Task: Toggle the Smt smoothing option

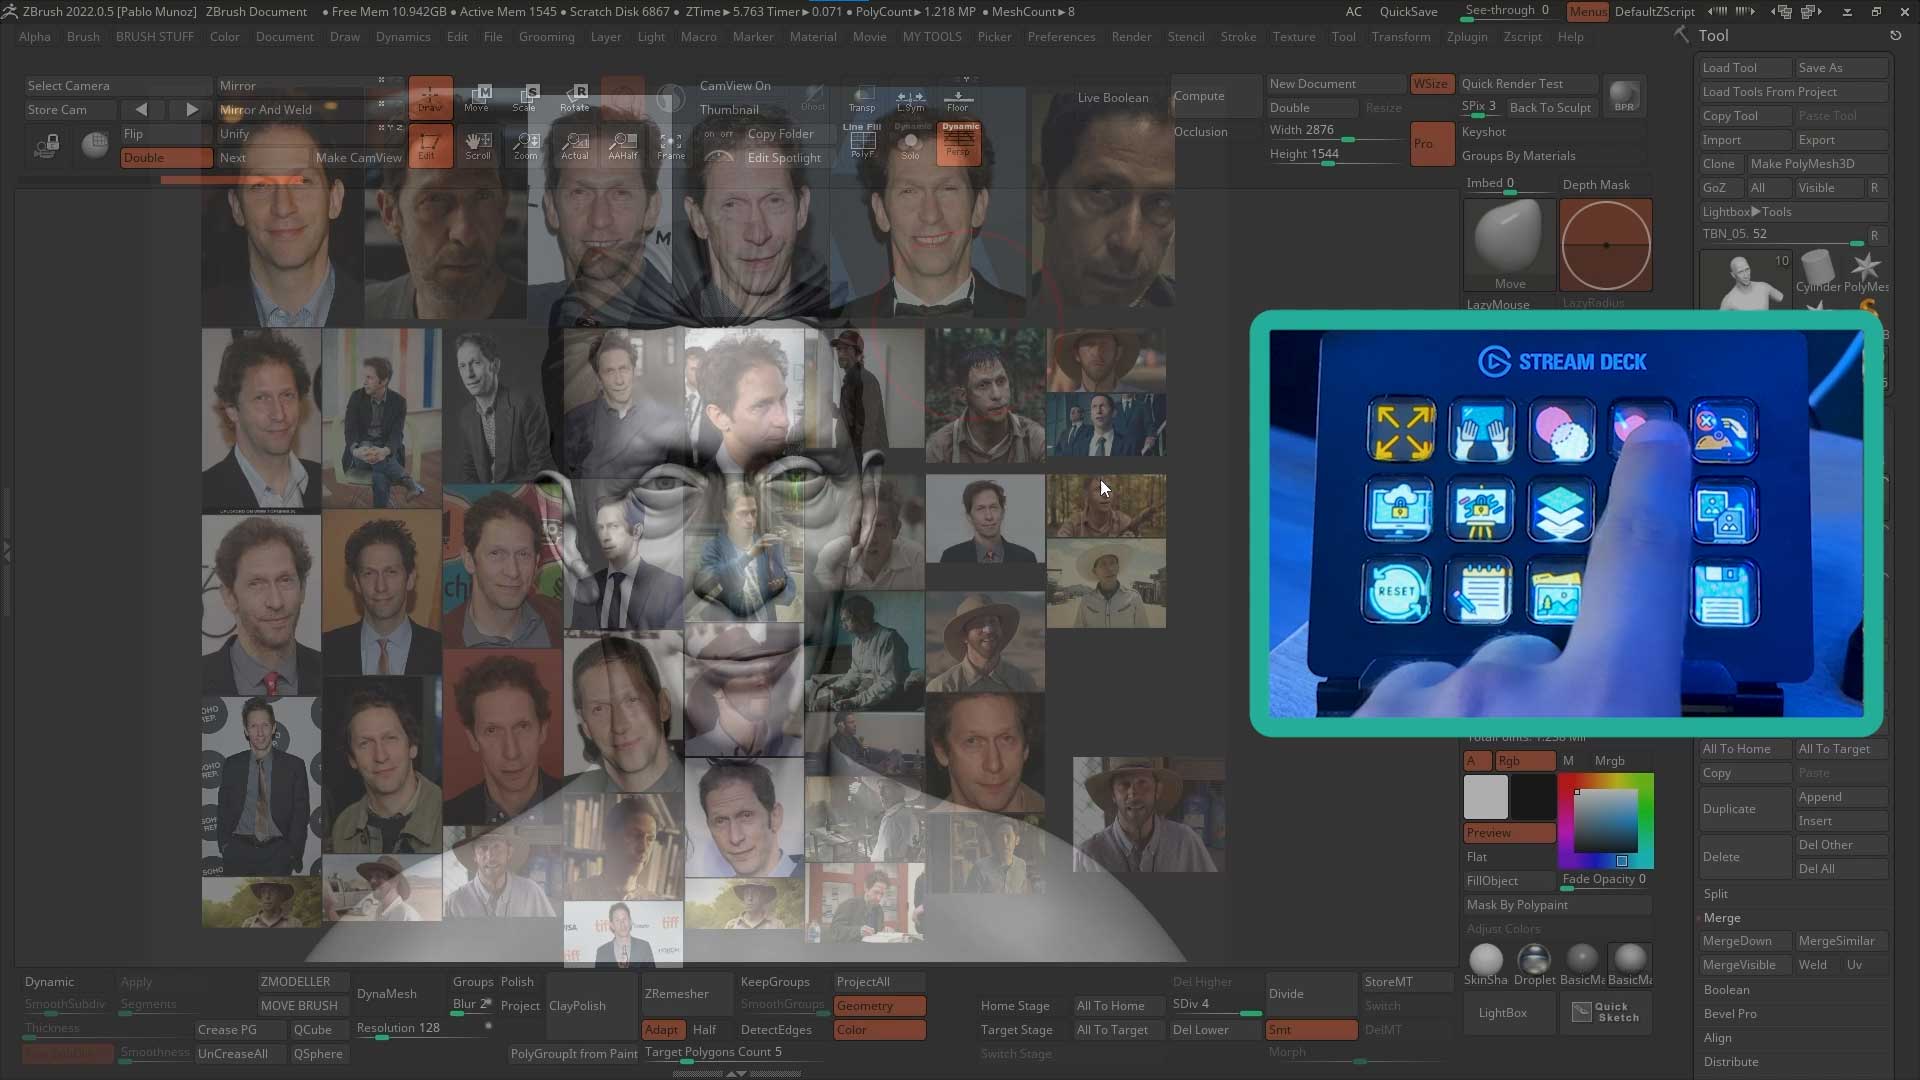Action: point(1311,1030)
